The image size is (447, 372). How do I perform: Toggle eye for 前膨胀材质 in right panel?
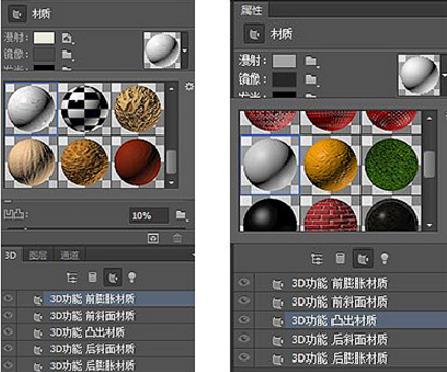coord(244,283)
